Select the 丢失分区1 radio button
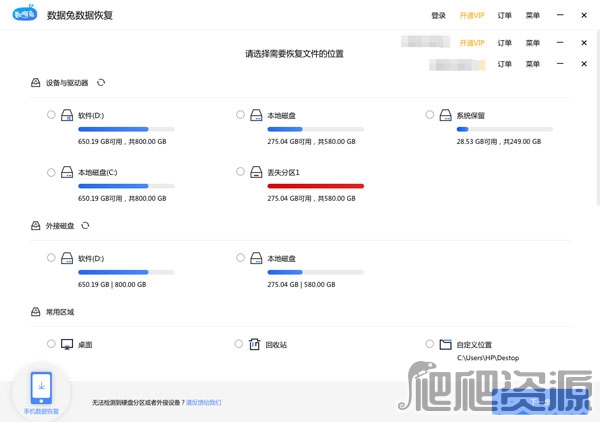 click(x=240, y=171)
